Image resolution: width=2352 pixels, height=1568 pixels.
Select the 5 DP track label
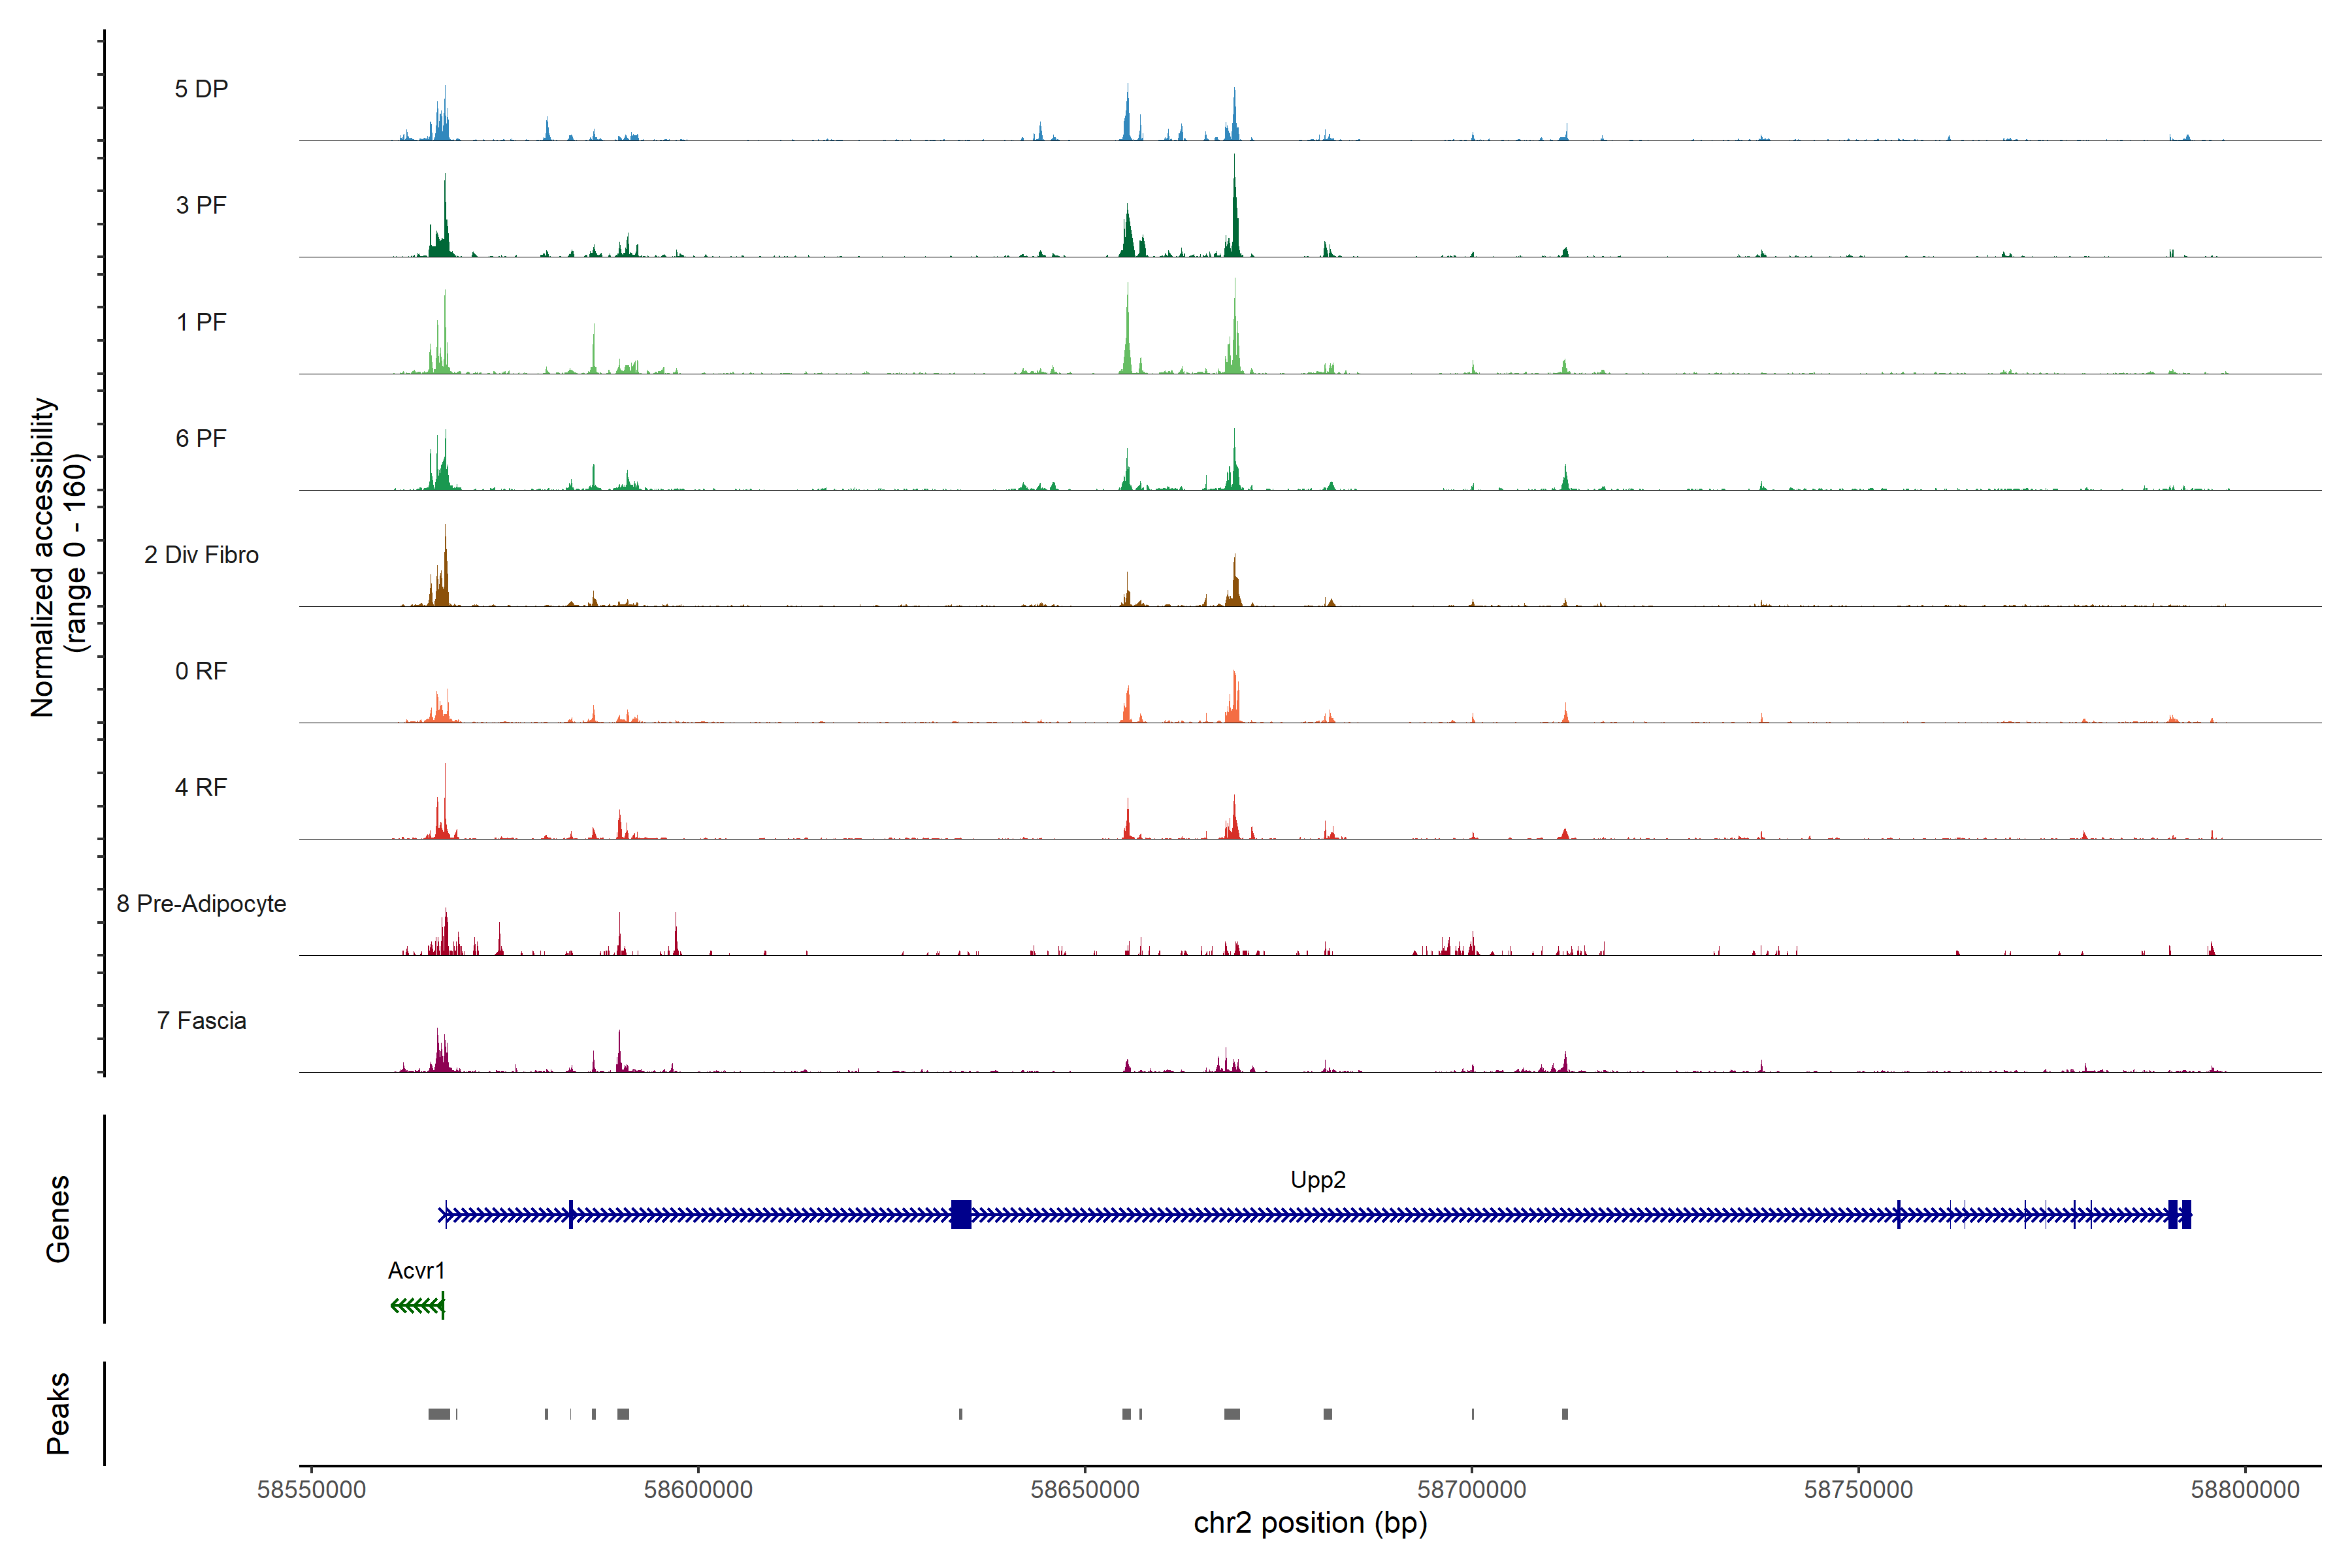click(x=201, y=89)
